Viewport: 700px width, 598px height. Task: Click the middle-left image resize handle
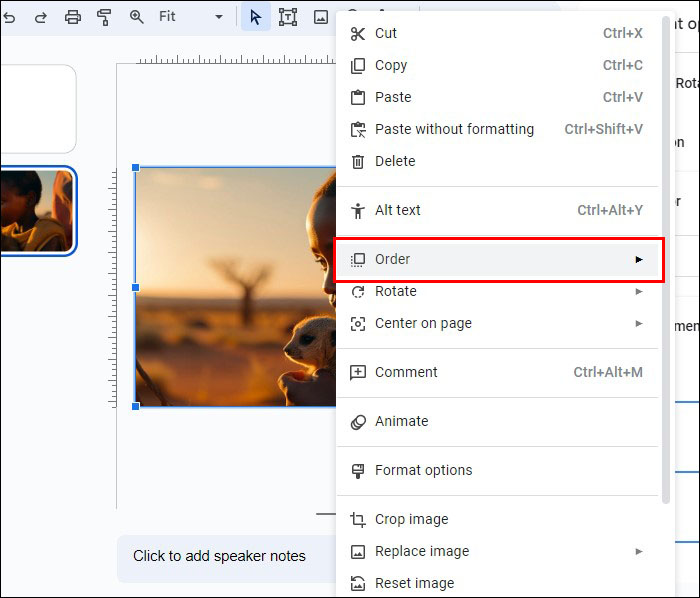pos(136,288)
